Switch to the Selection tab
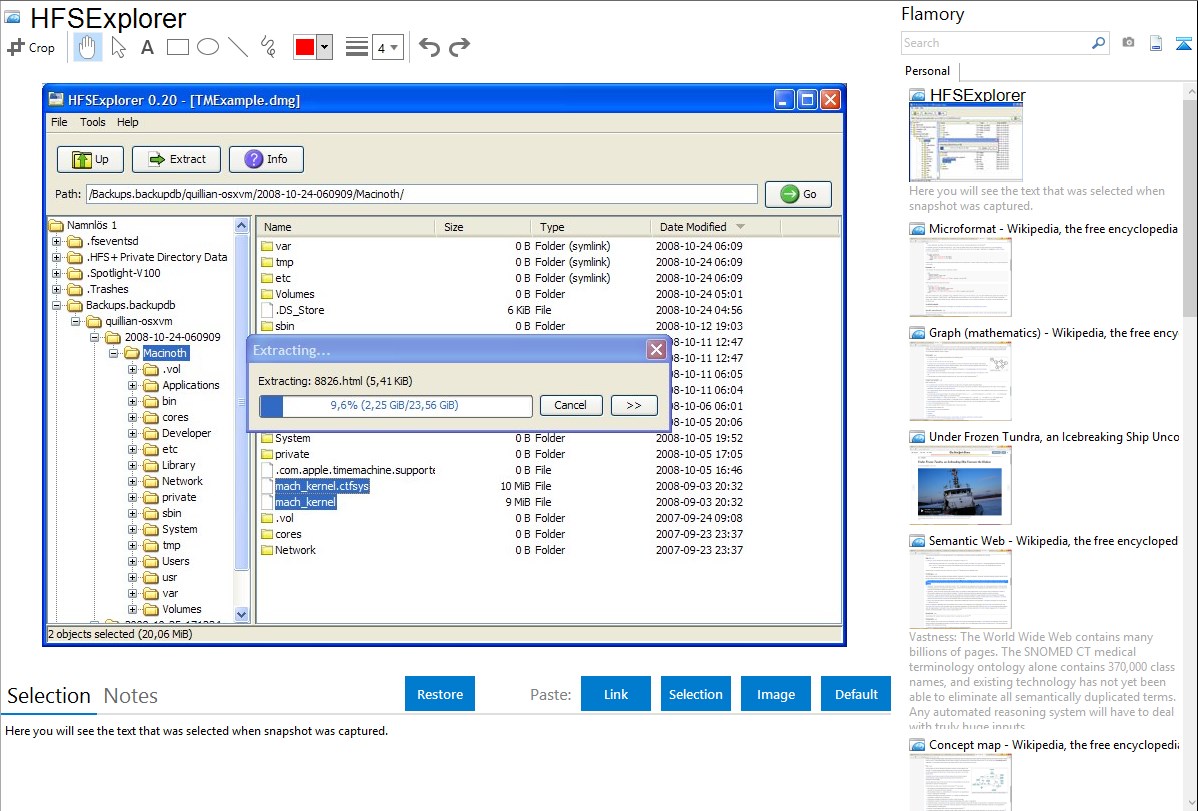This screenshot has width=1198, height=811. point(49,696)
